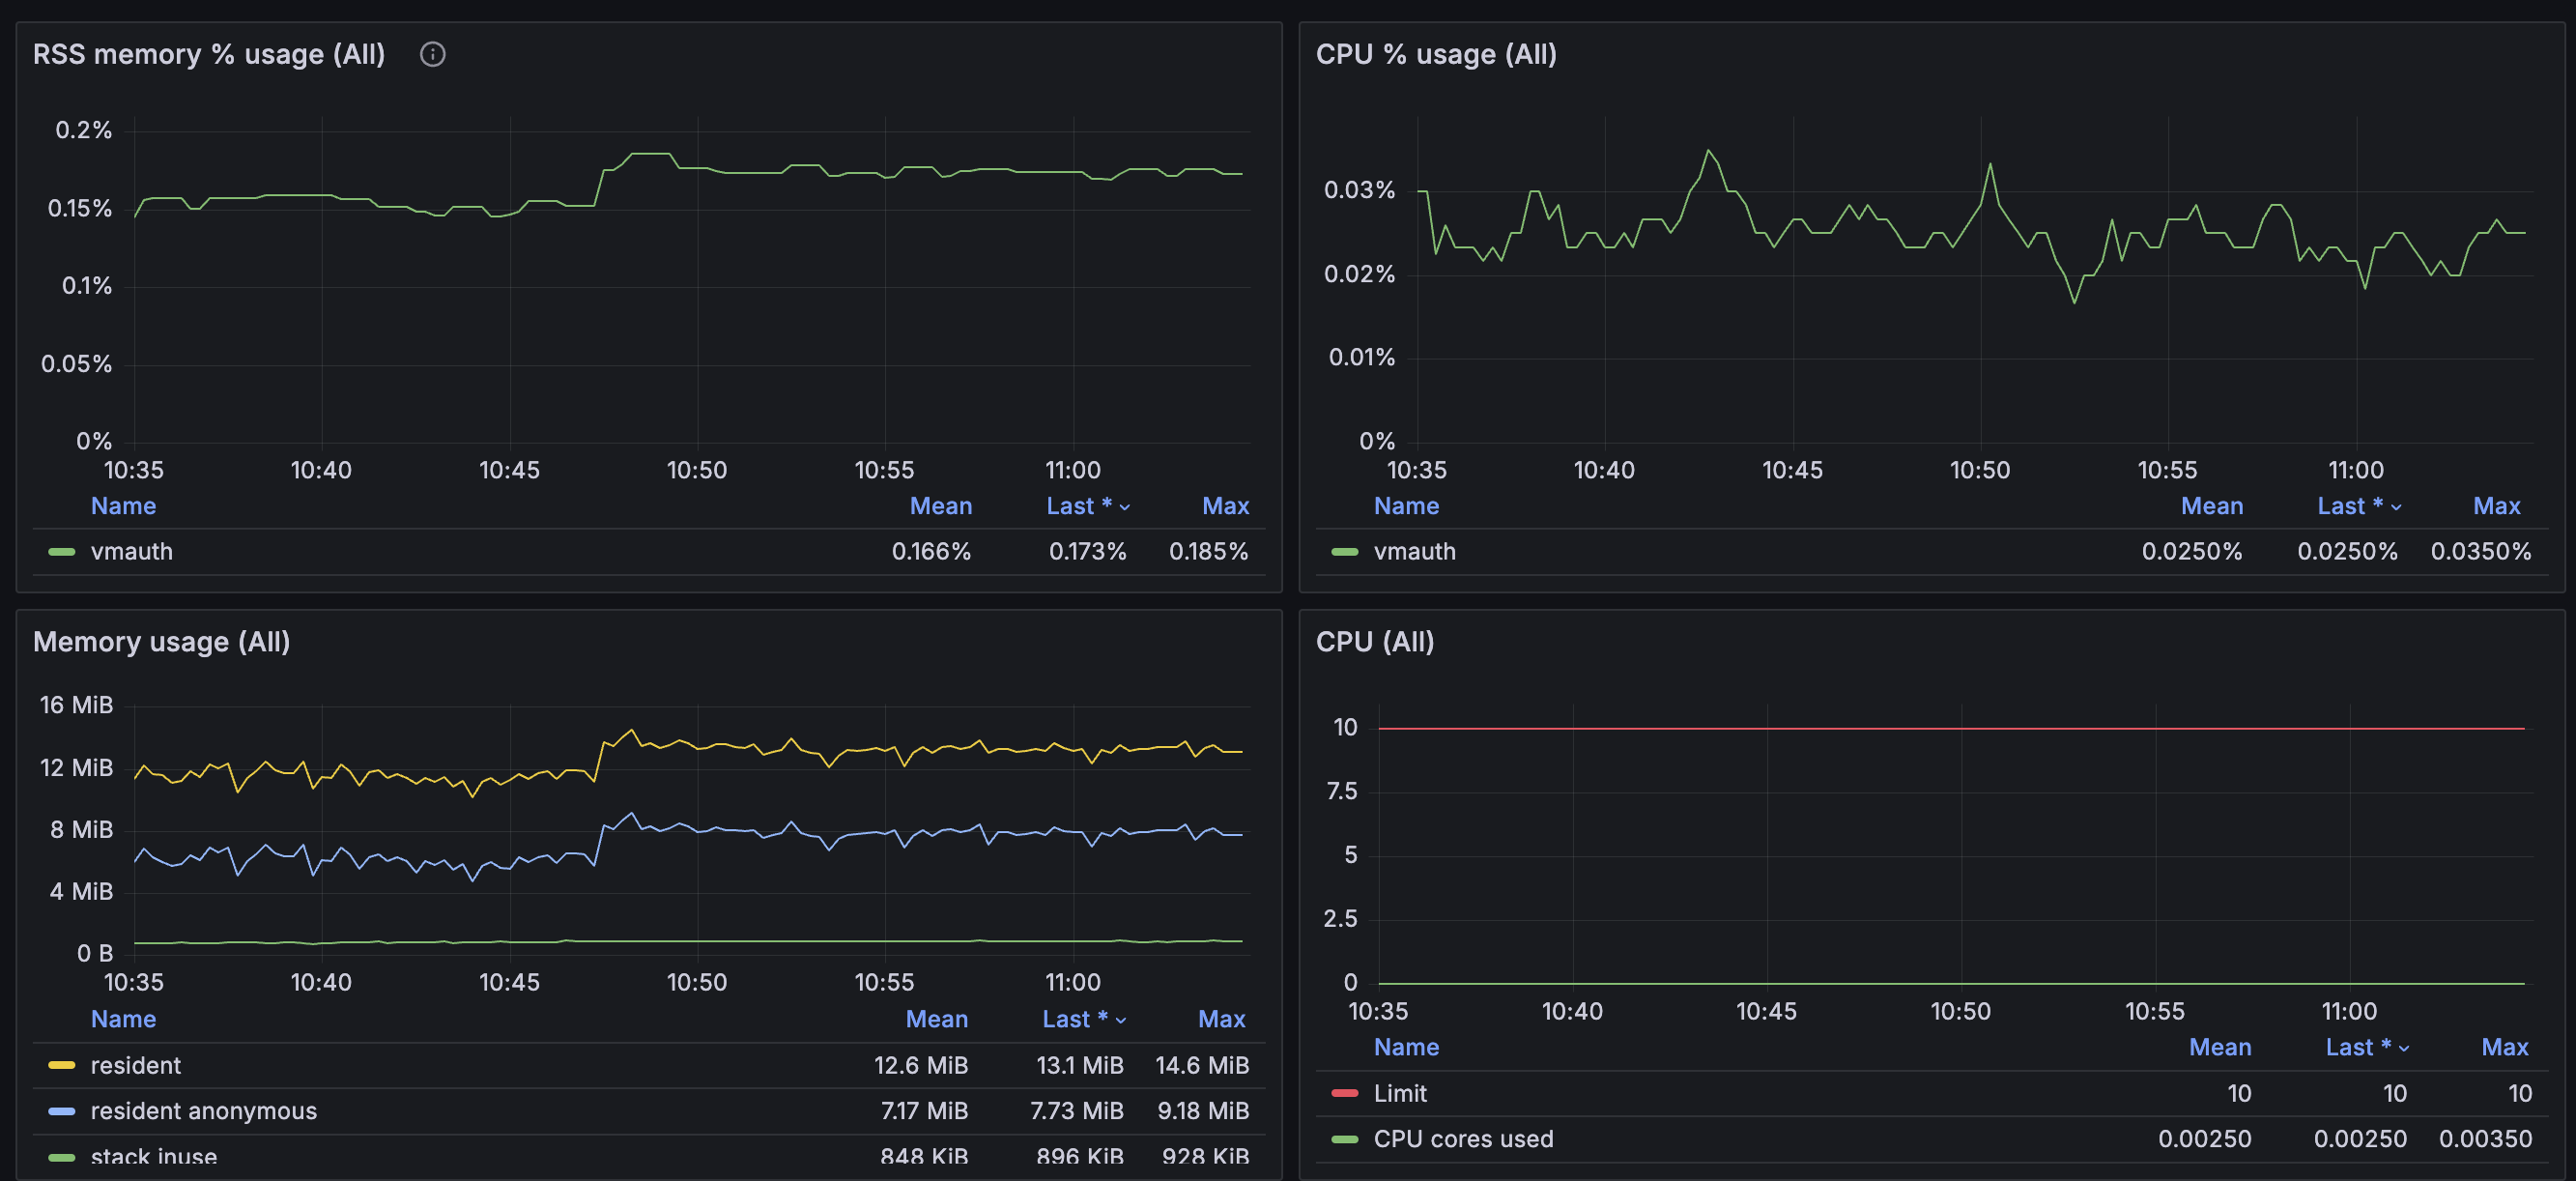The image size is (2576, 1181).
Task: Sort CPU (All) legend by Max column
Action: pos(2504,1047)
